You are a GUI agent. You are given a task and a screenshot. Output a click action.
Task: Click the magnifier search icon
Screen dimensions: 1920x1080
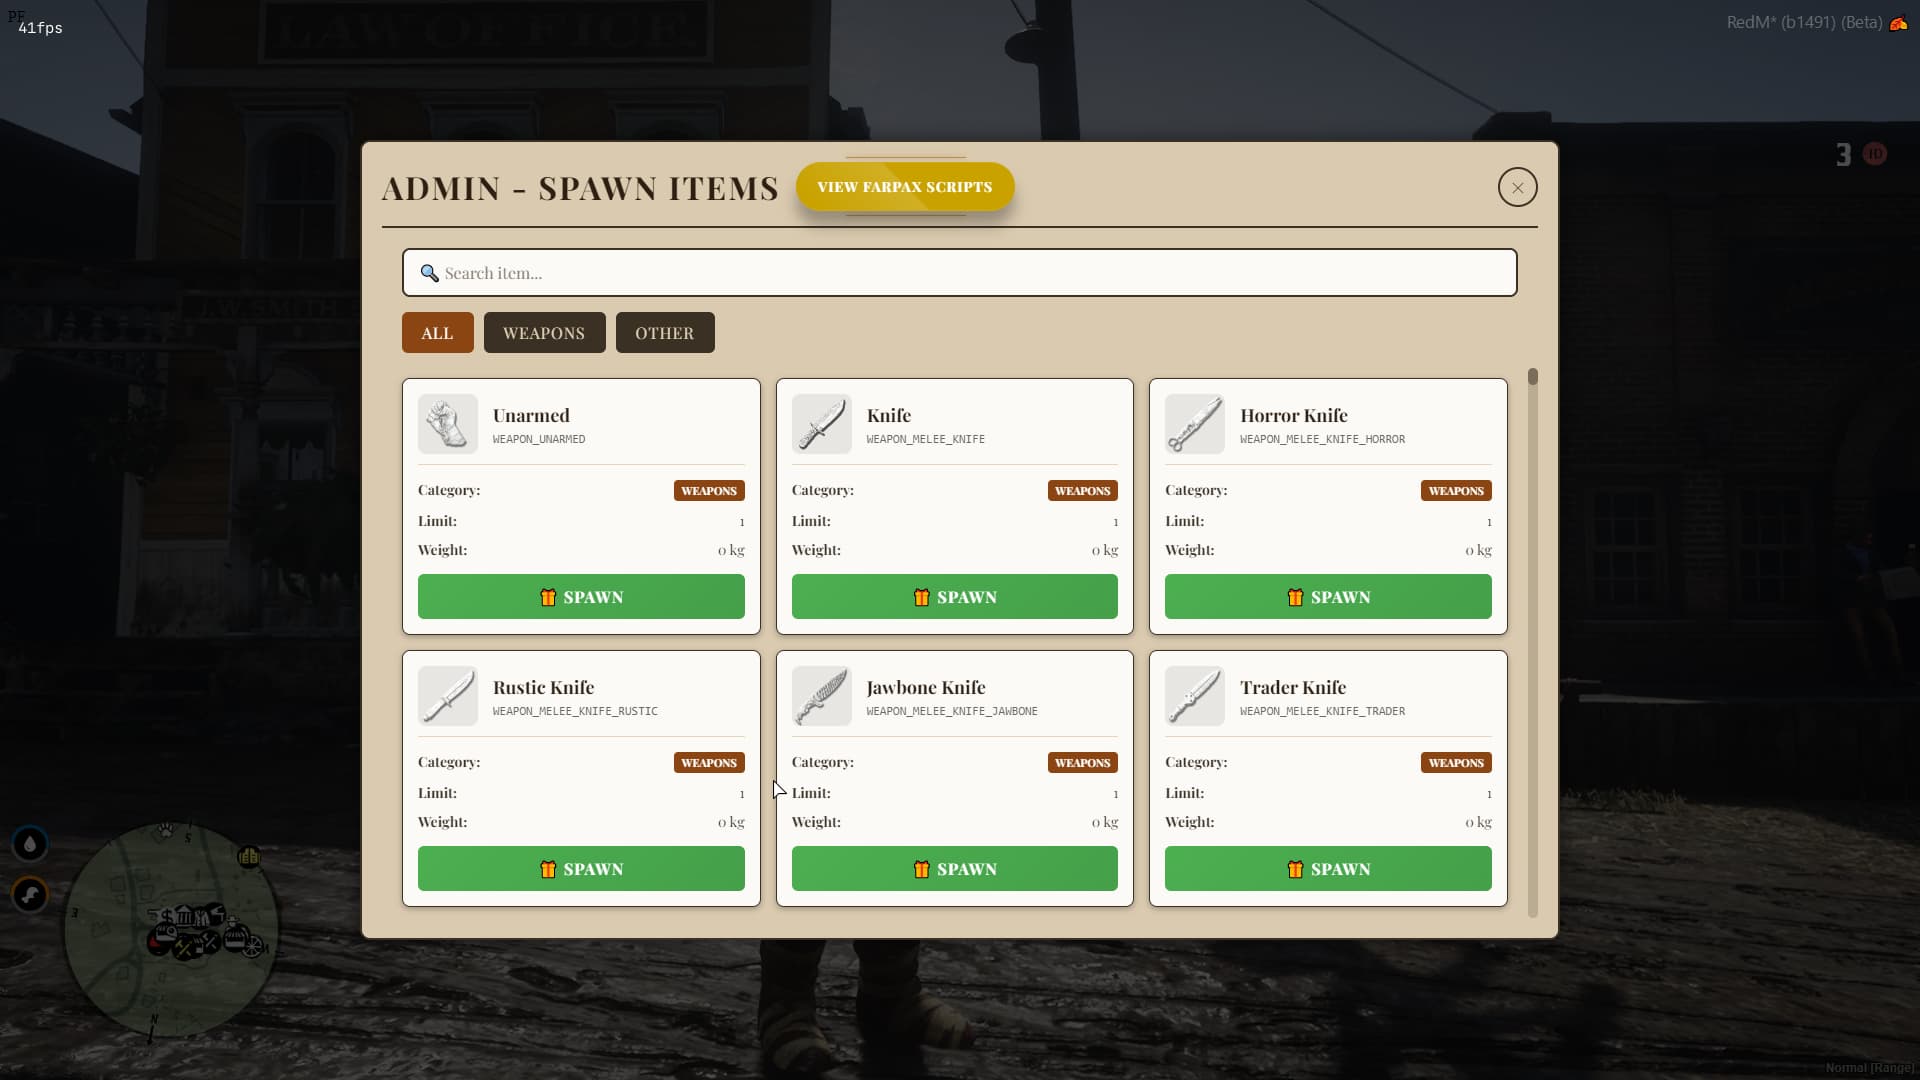[429, 273]
